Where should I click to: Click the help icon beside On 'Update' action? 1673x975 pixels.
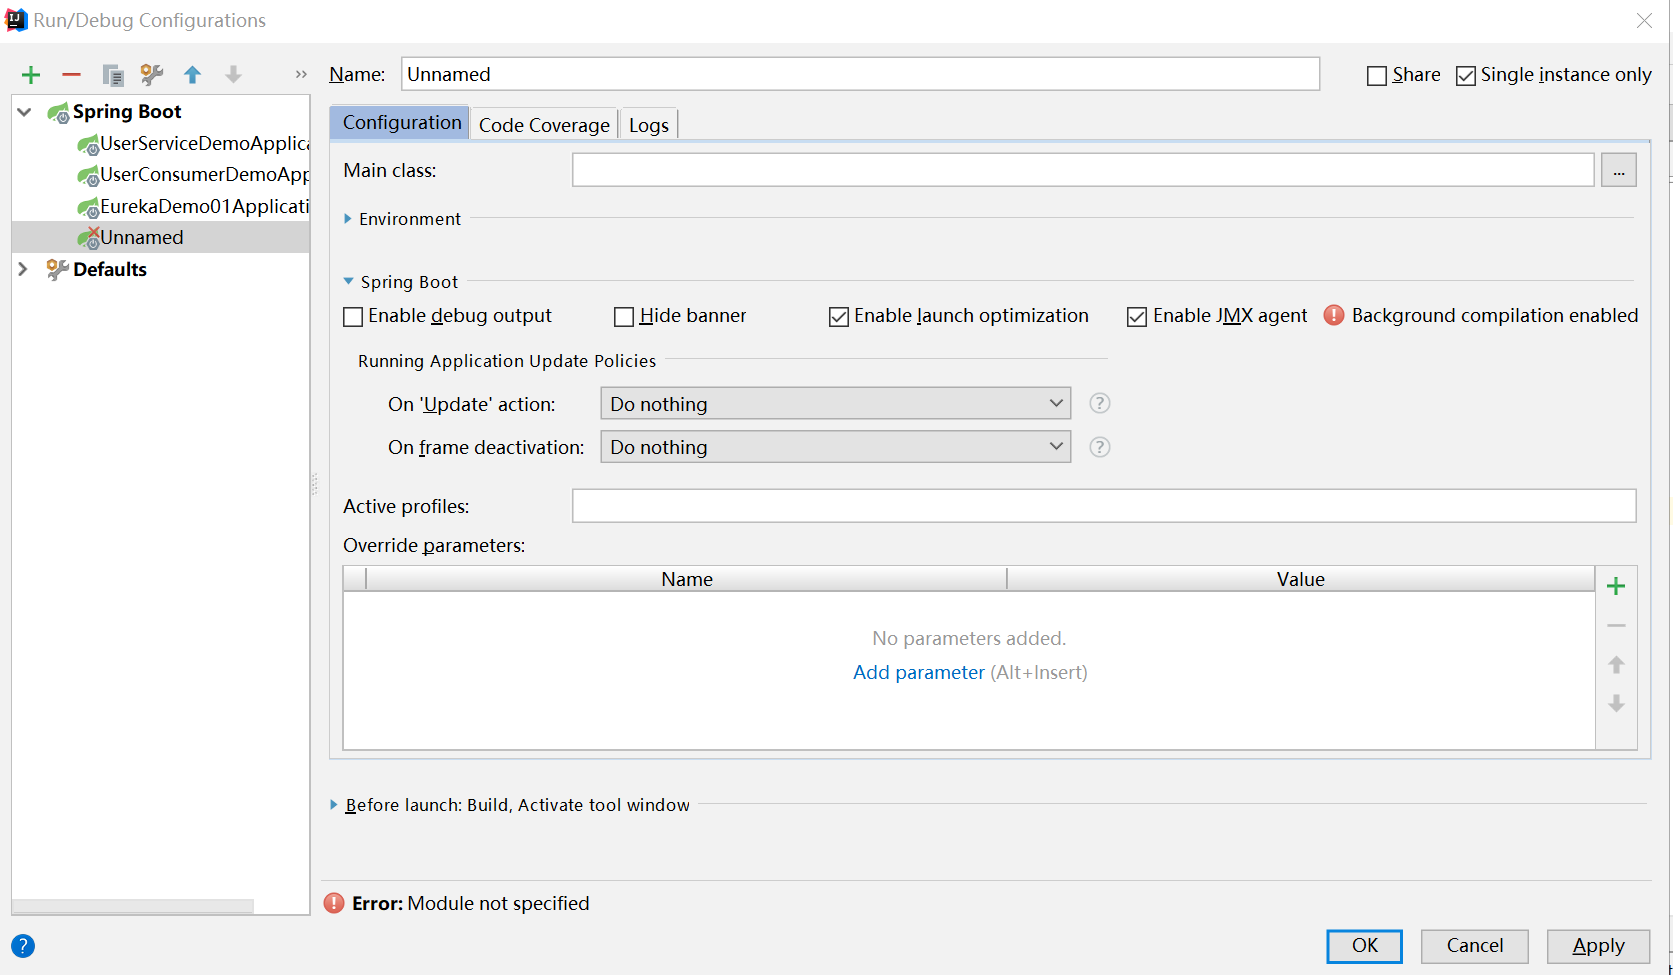1099,404
